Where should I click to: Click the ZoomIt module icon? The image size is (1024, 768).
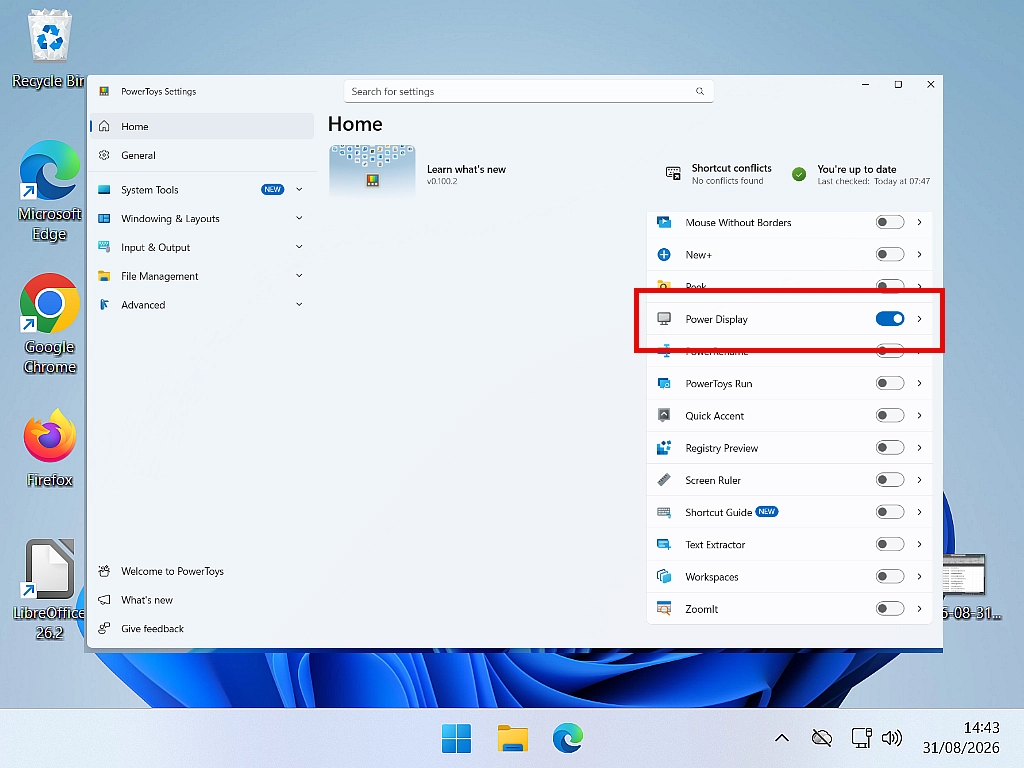click(x=664, y=609)
